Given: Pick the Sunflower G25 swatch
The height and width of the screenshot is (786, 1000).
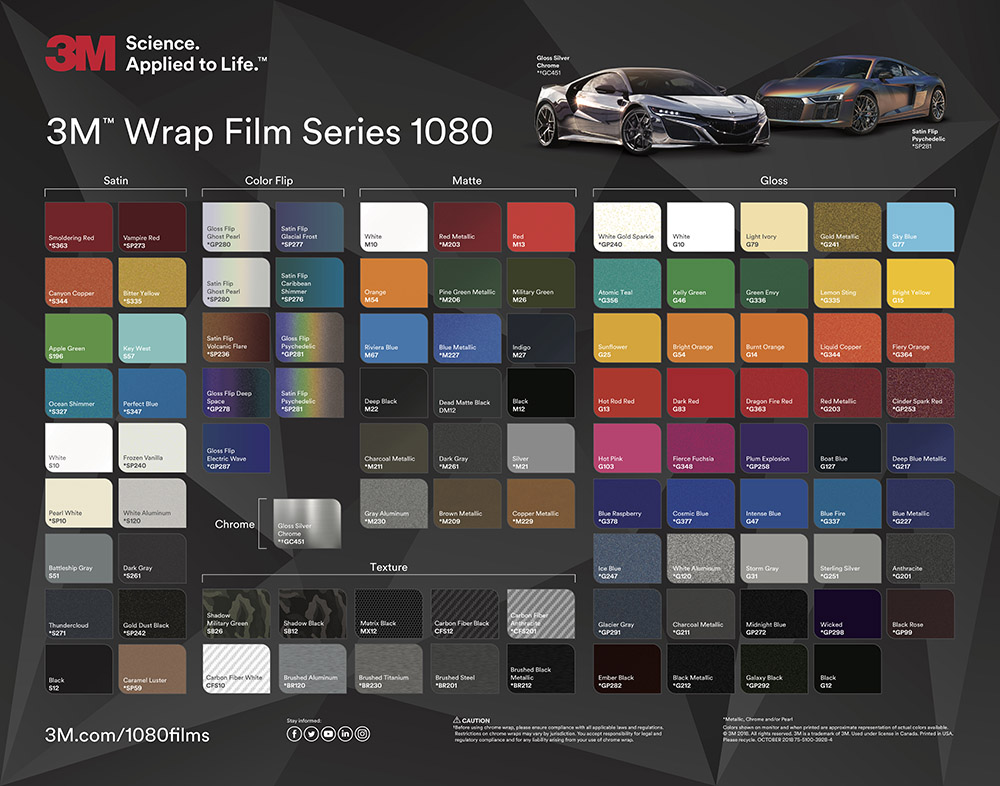Looking at the screenshot, I should click(x=628, y=338).
